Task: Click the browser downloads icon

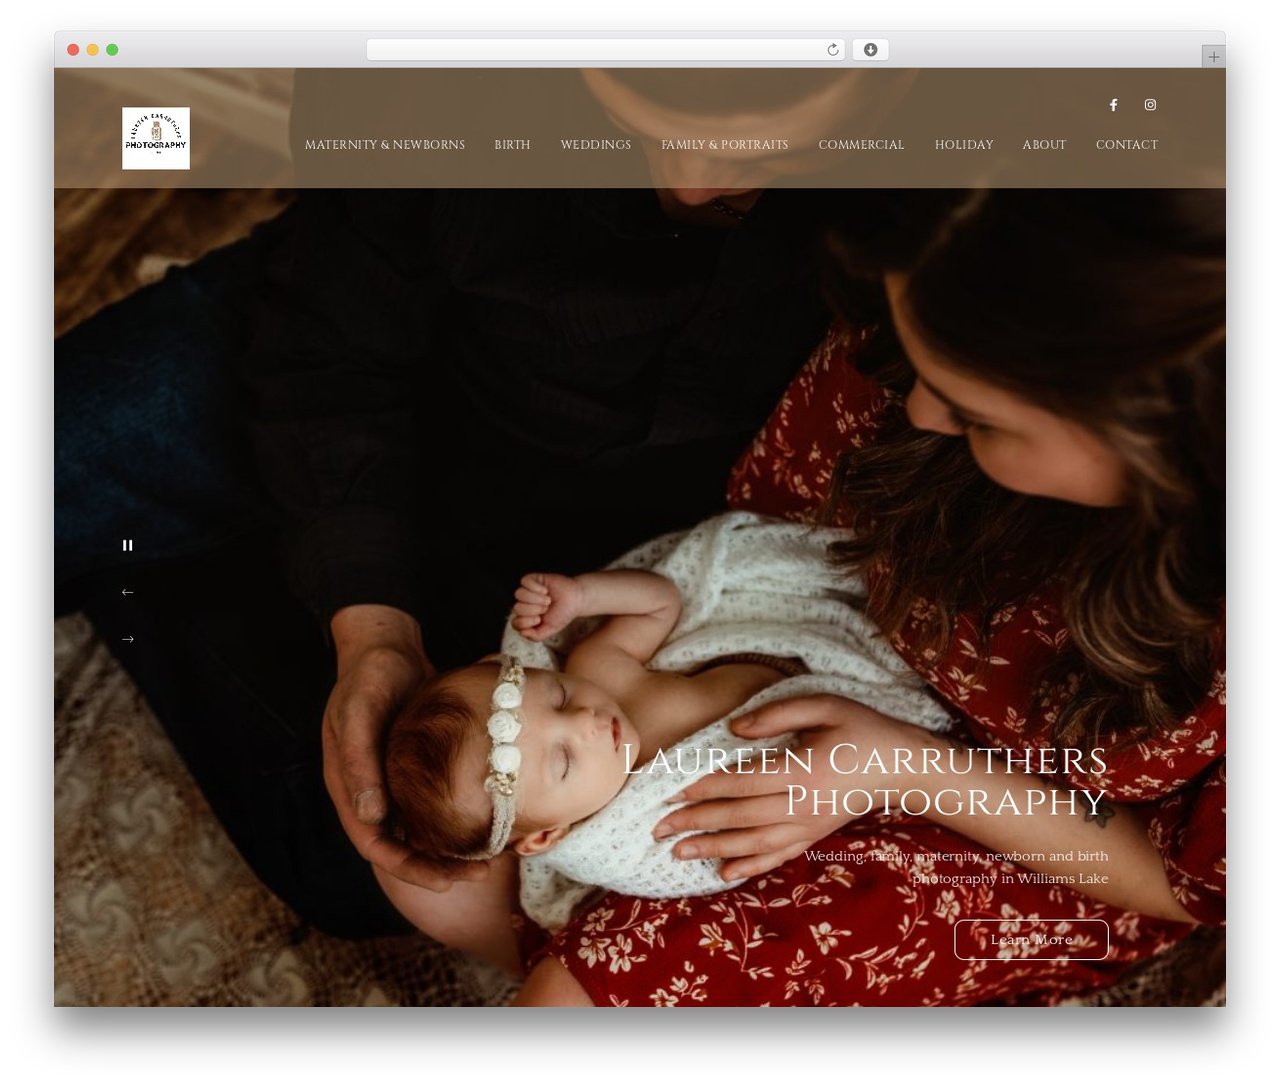Action: [870, 50]
